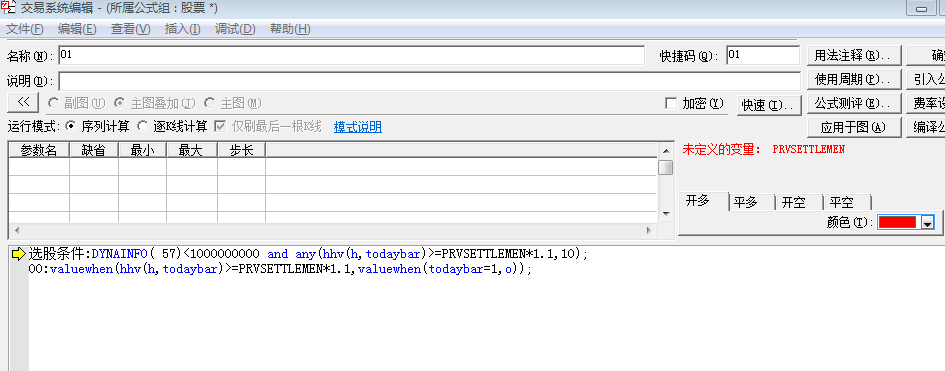Open the 文件(F) menu
This screenshot has height=371, width=945.
pos(25,29)
